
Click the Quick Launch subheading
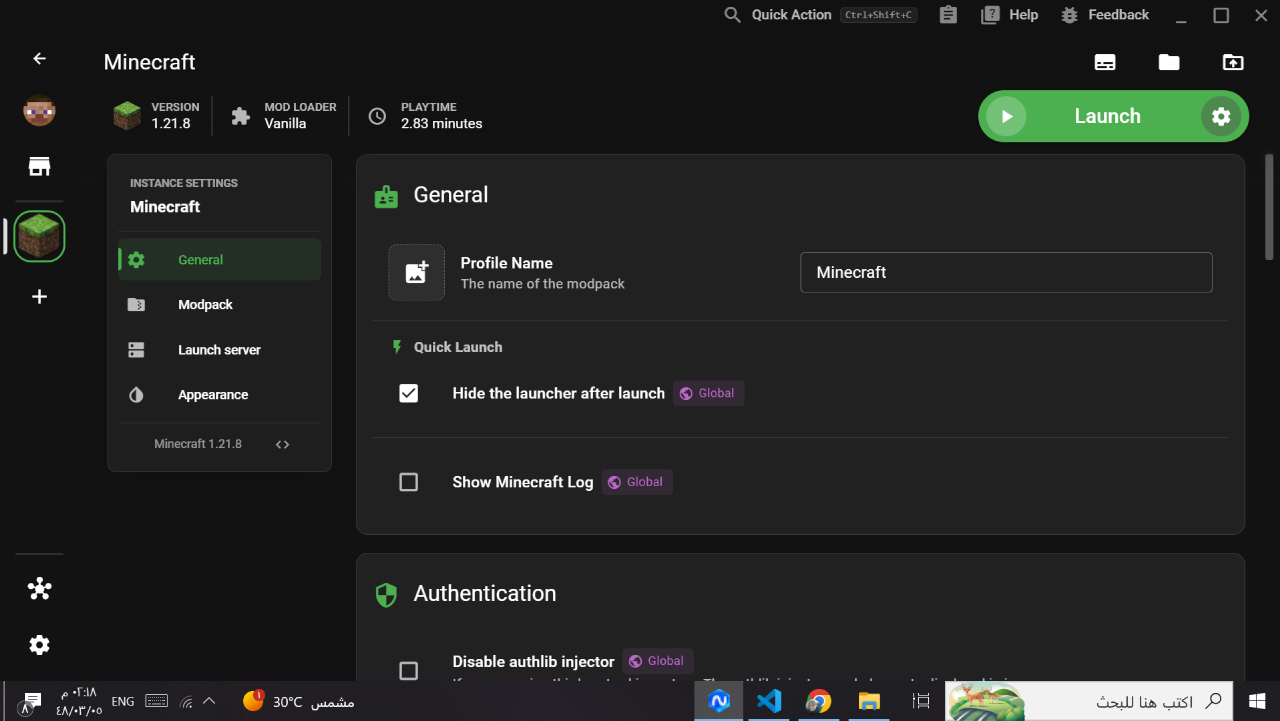[x=458, y=347]
